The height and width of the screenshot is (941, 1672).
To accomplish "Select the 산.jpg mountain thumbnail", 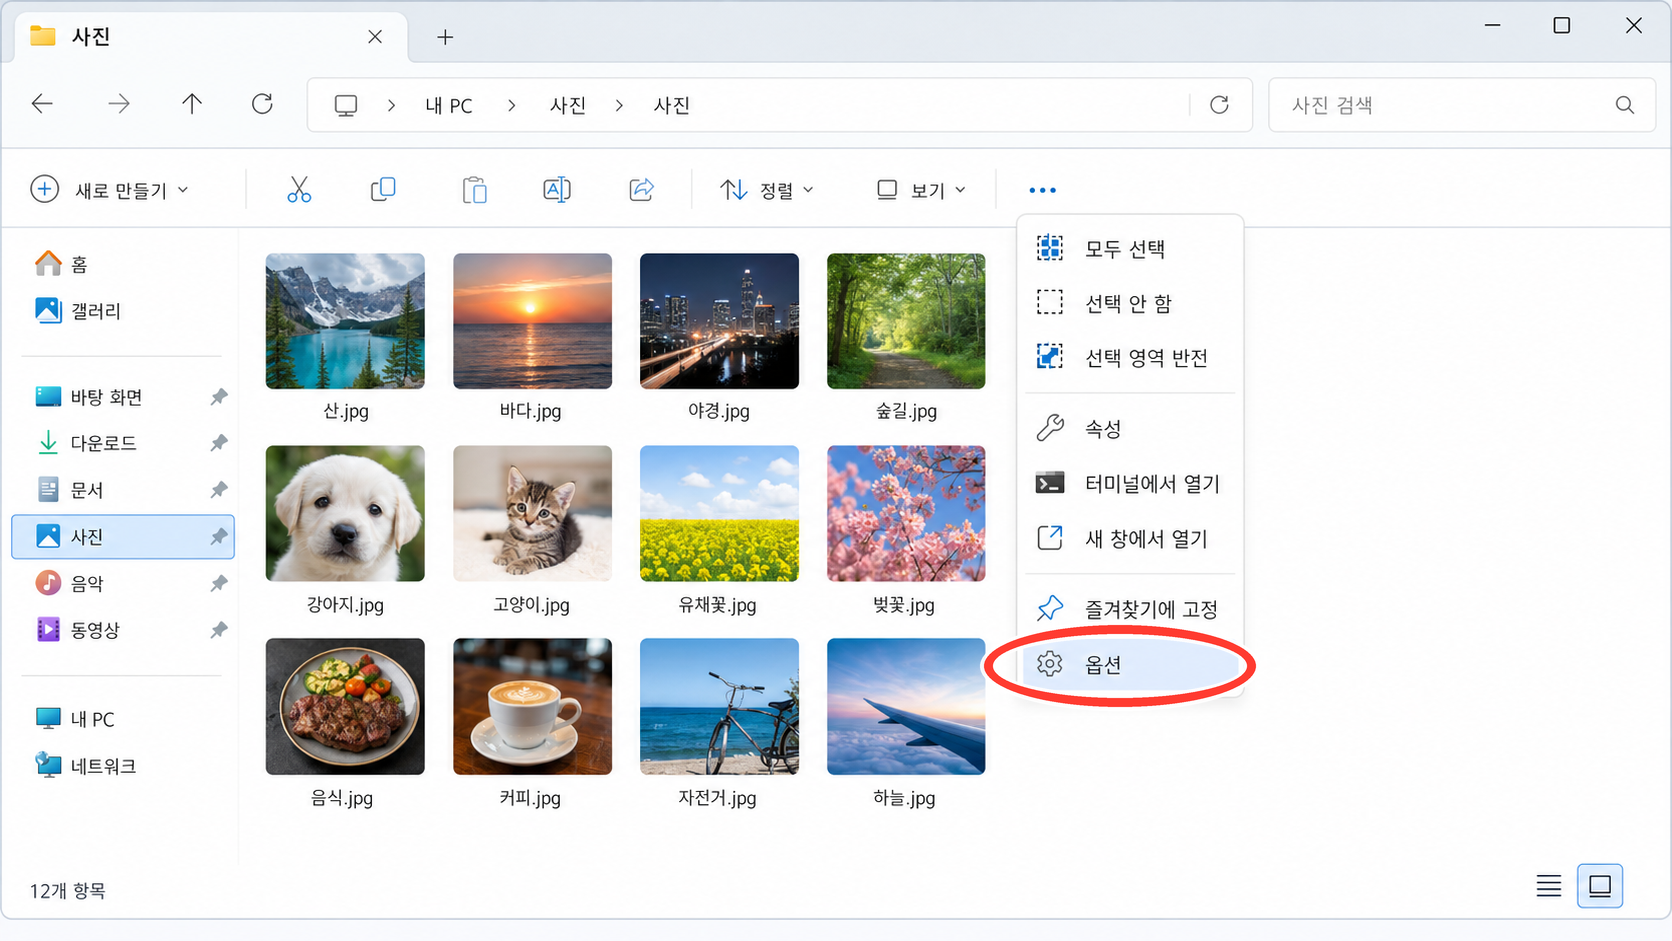I will click(345, 321).
